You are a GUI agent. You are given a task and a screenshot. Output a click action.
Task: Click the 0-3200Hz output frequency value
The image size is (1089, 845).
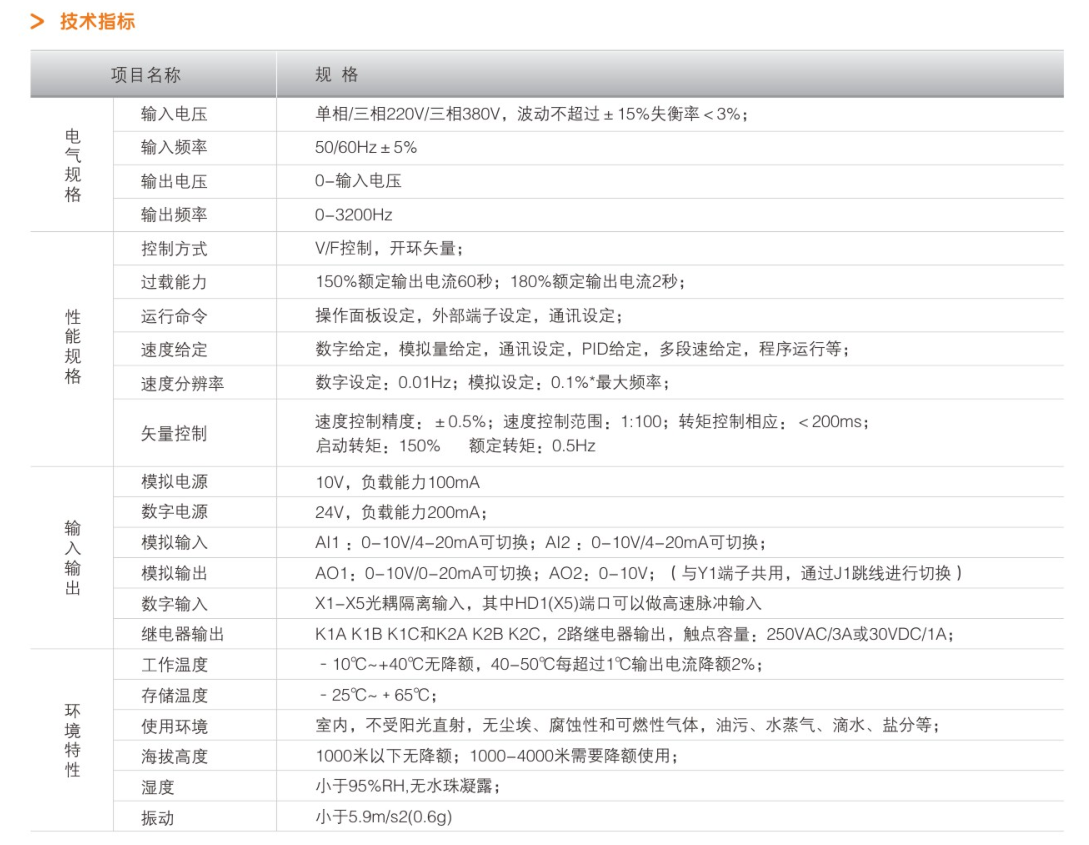[354, 215]
